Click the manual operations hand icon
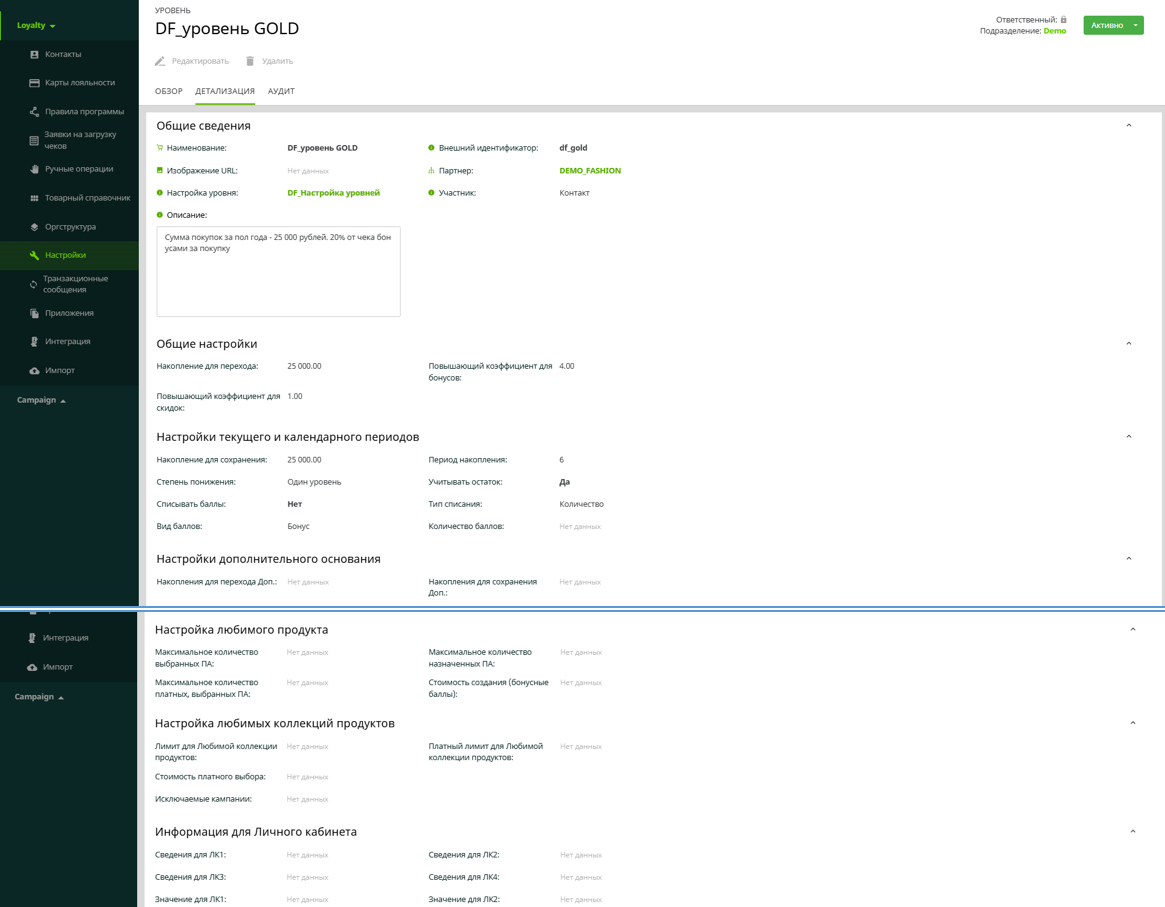The height and width of the screenshot is (907, 1165). click(x=34, y=169)
